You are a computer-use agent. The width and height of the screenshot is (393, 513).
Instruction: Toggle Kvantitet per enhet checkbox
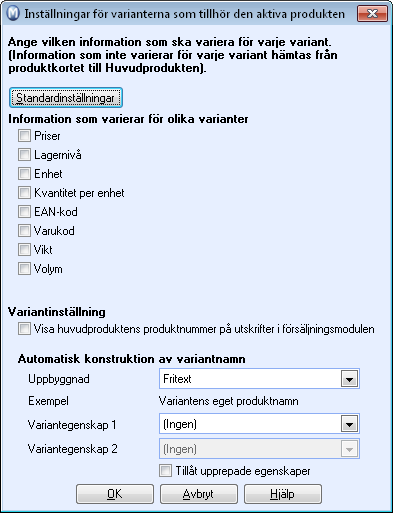click(24, 193)
